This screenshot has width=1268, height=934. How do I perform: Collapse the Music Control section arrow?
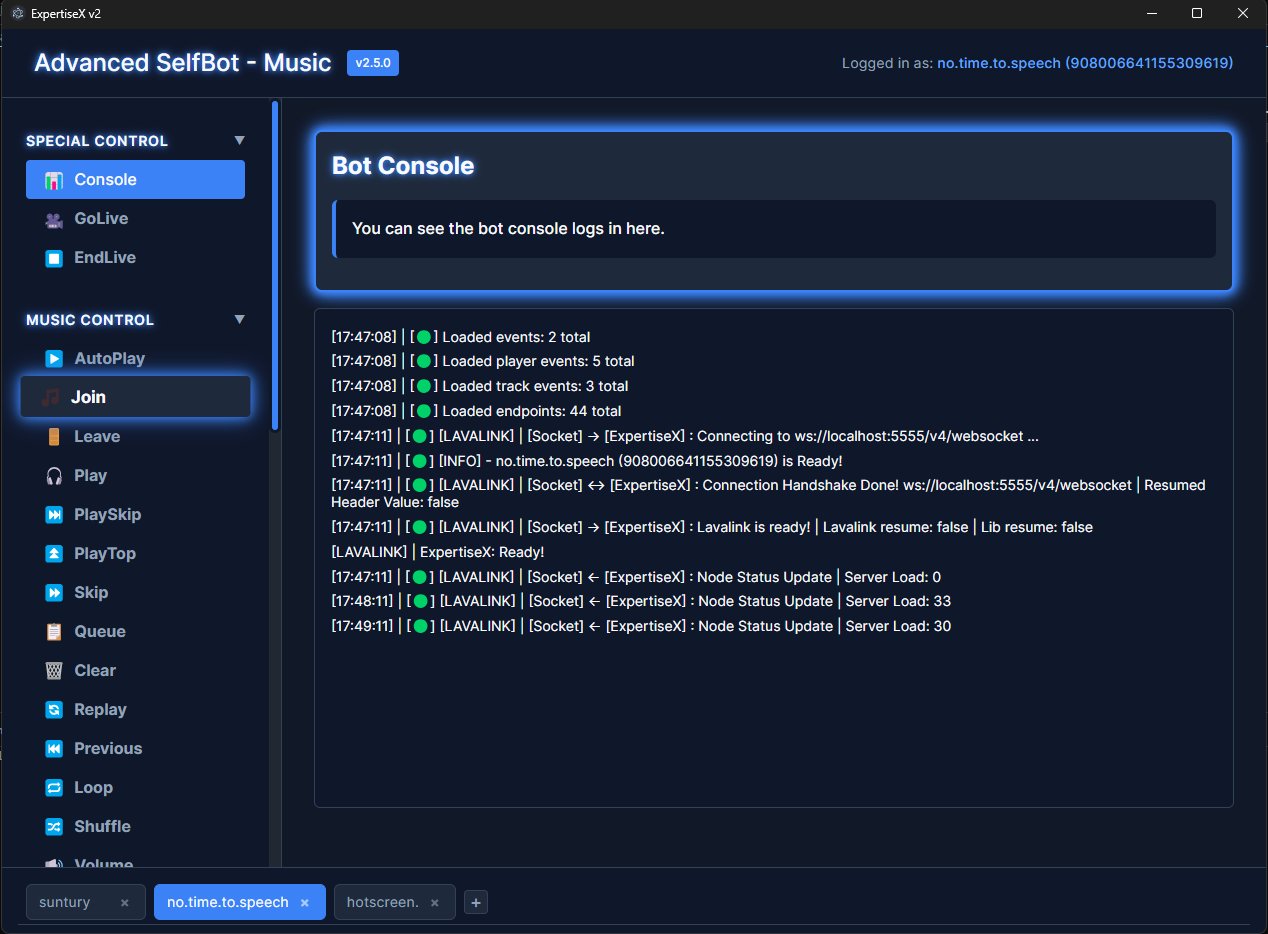click(x=239, y=320)
